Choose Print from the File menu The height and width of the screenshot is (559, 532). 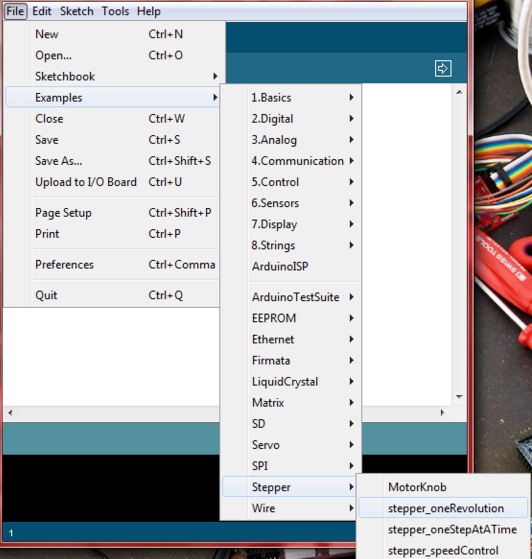pyautogui.click(x=113, y=234)
